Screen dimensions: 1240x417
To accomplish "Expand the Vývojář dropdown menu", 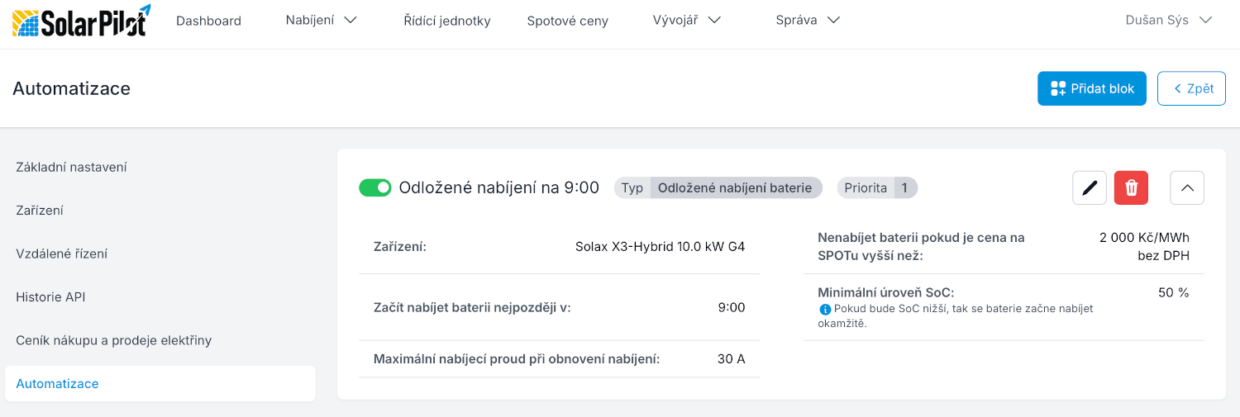I will click(x=686, y=20).
